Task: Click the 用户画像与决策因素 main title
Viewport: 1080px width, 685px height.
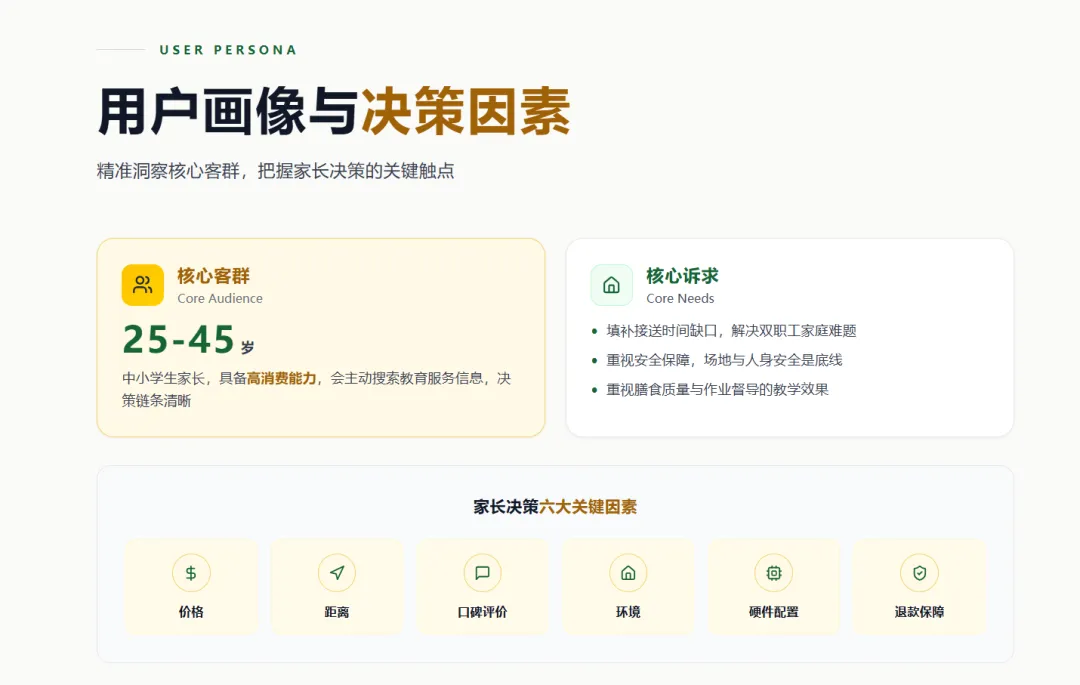Action: [x=334, y=112]
